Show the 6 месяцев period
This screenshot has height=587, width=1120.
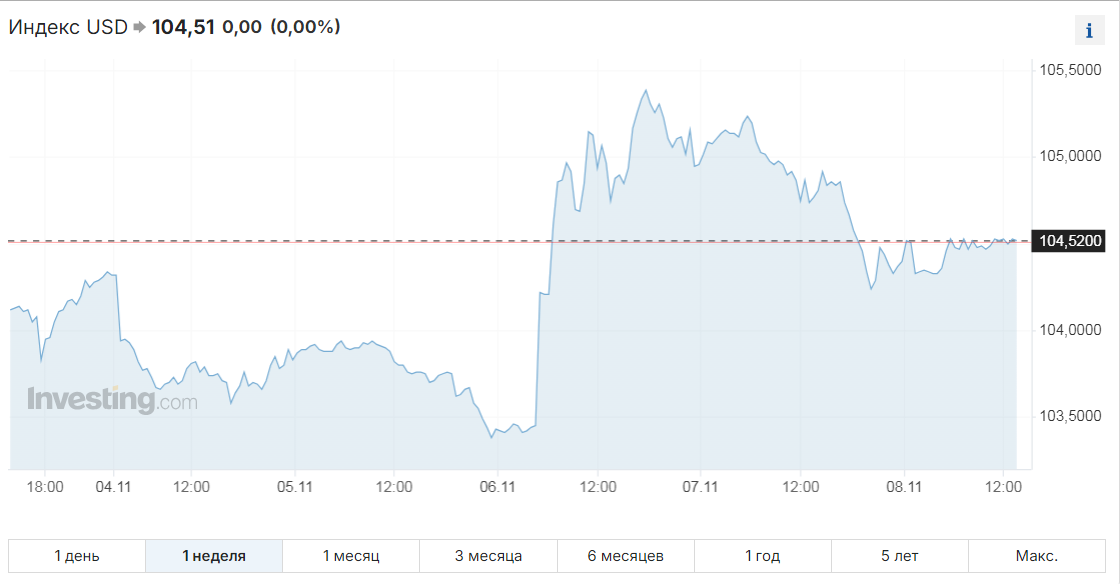626,556
